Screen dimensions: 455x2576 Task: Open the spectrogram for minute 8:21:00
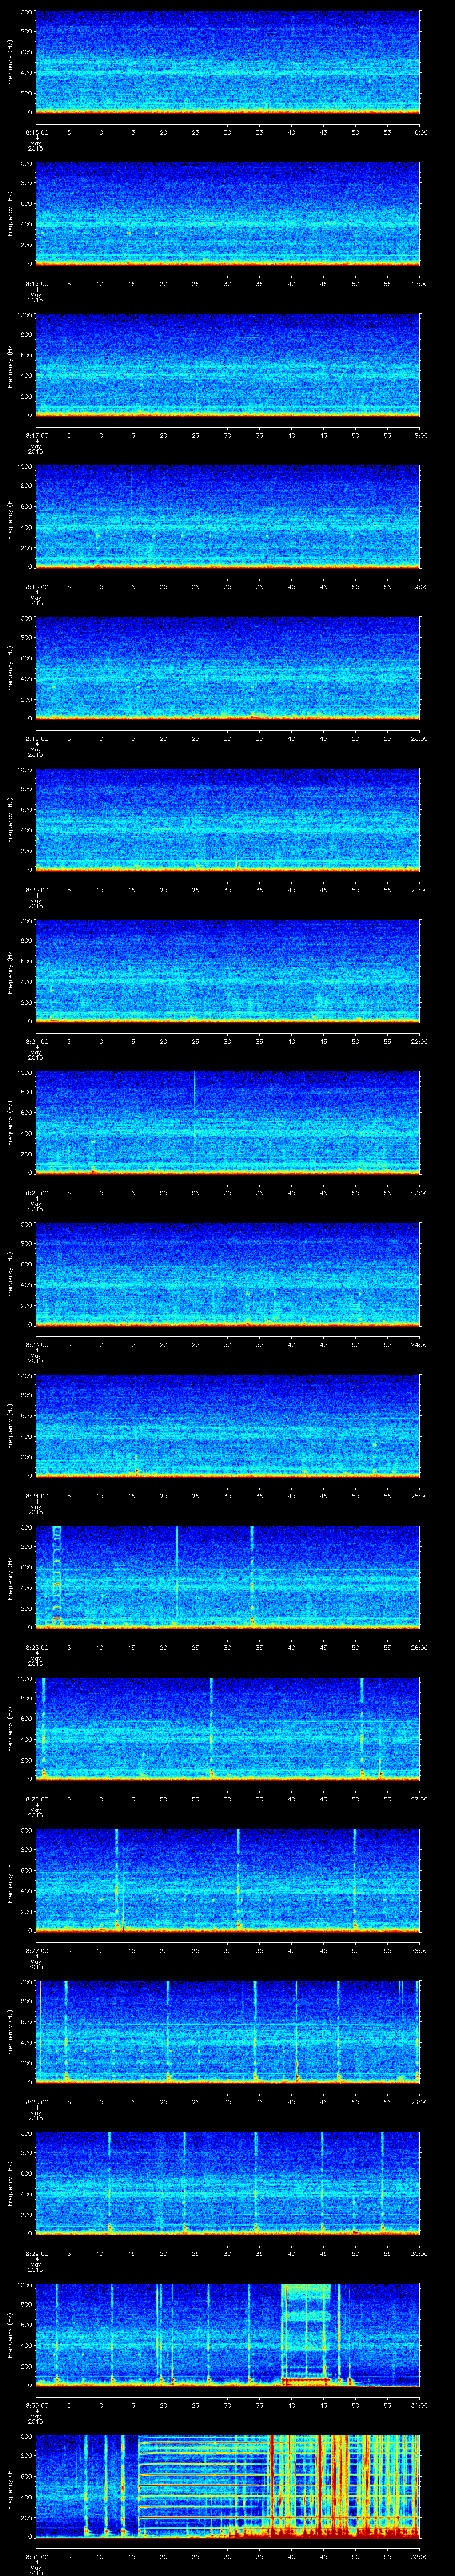coord(228,971)
